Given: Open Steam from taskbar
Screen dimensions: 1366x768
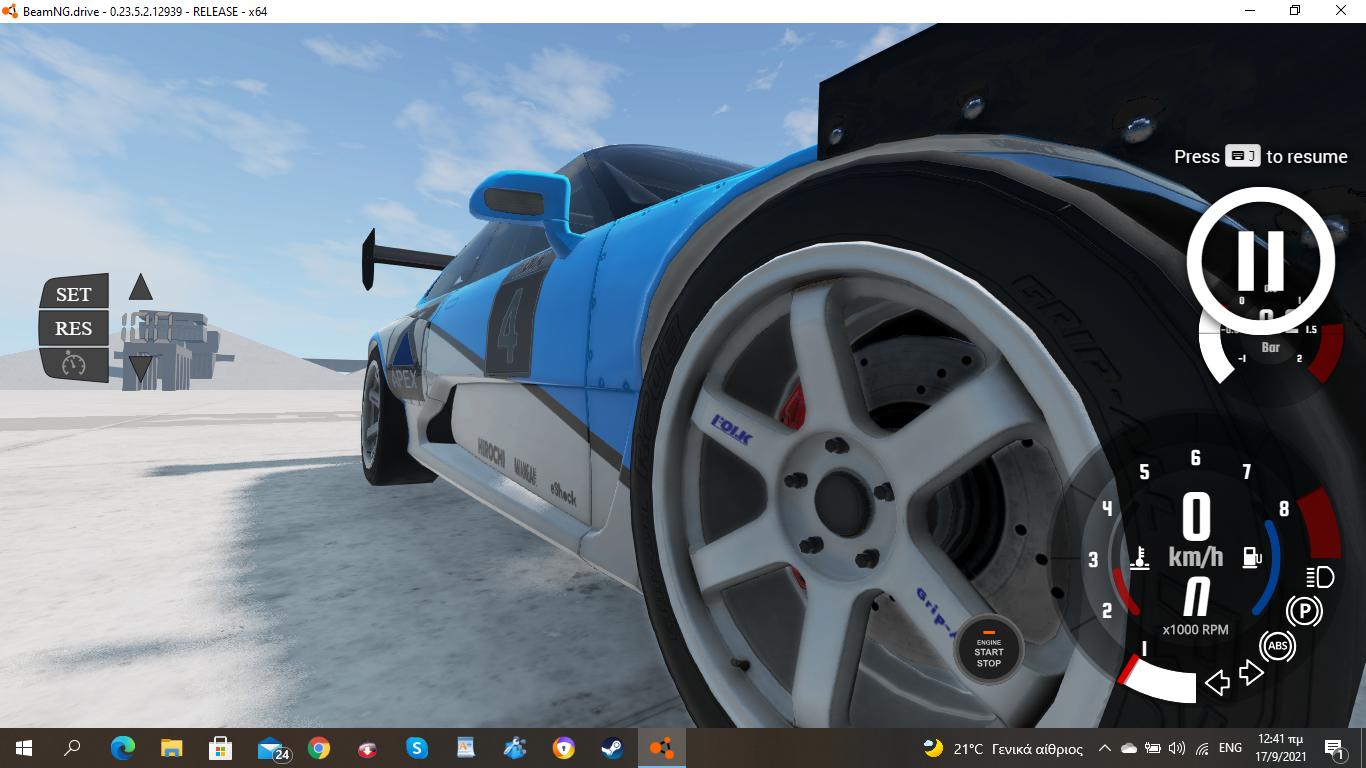Looking at the screenshot, I should tap(612, 747).
